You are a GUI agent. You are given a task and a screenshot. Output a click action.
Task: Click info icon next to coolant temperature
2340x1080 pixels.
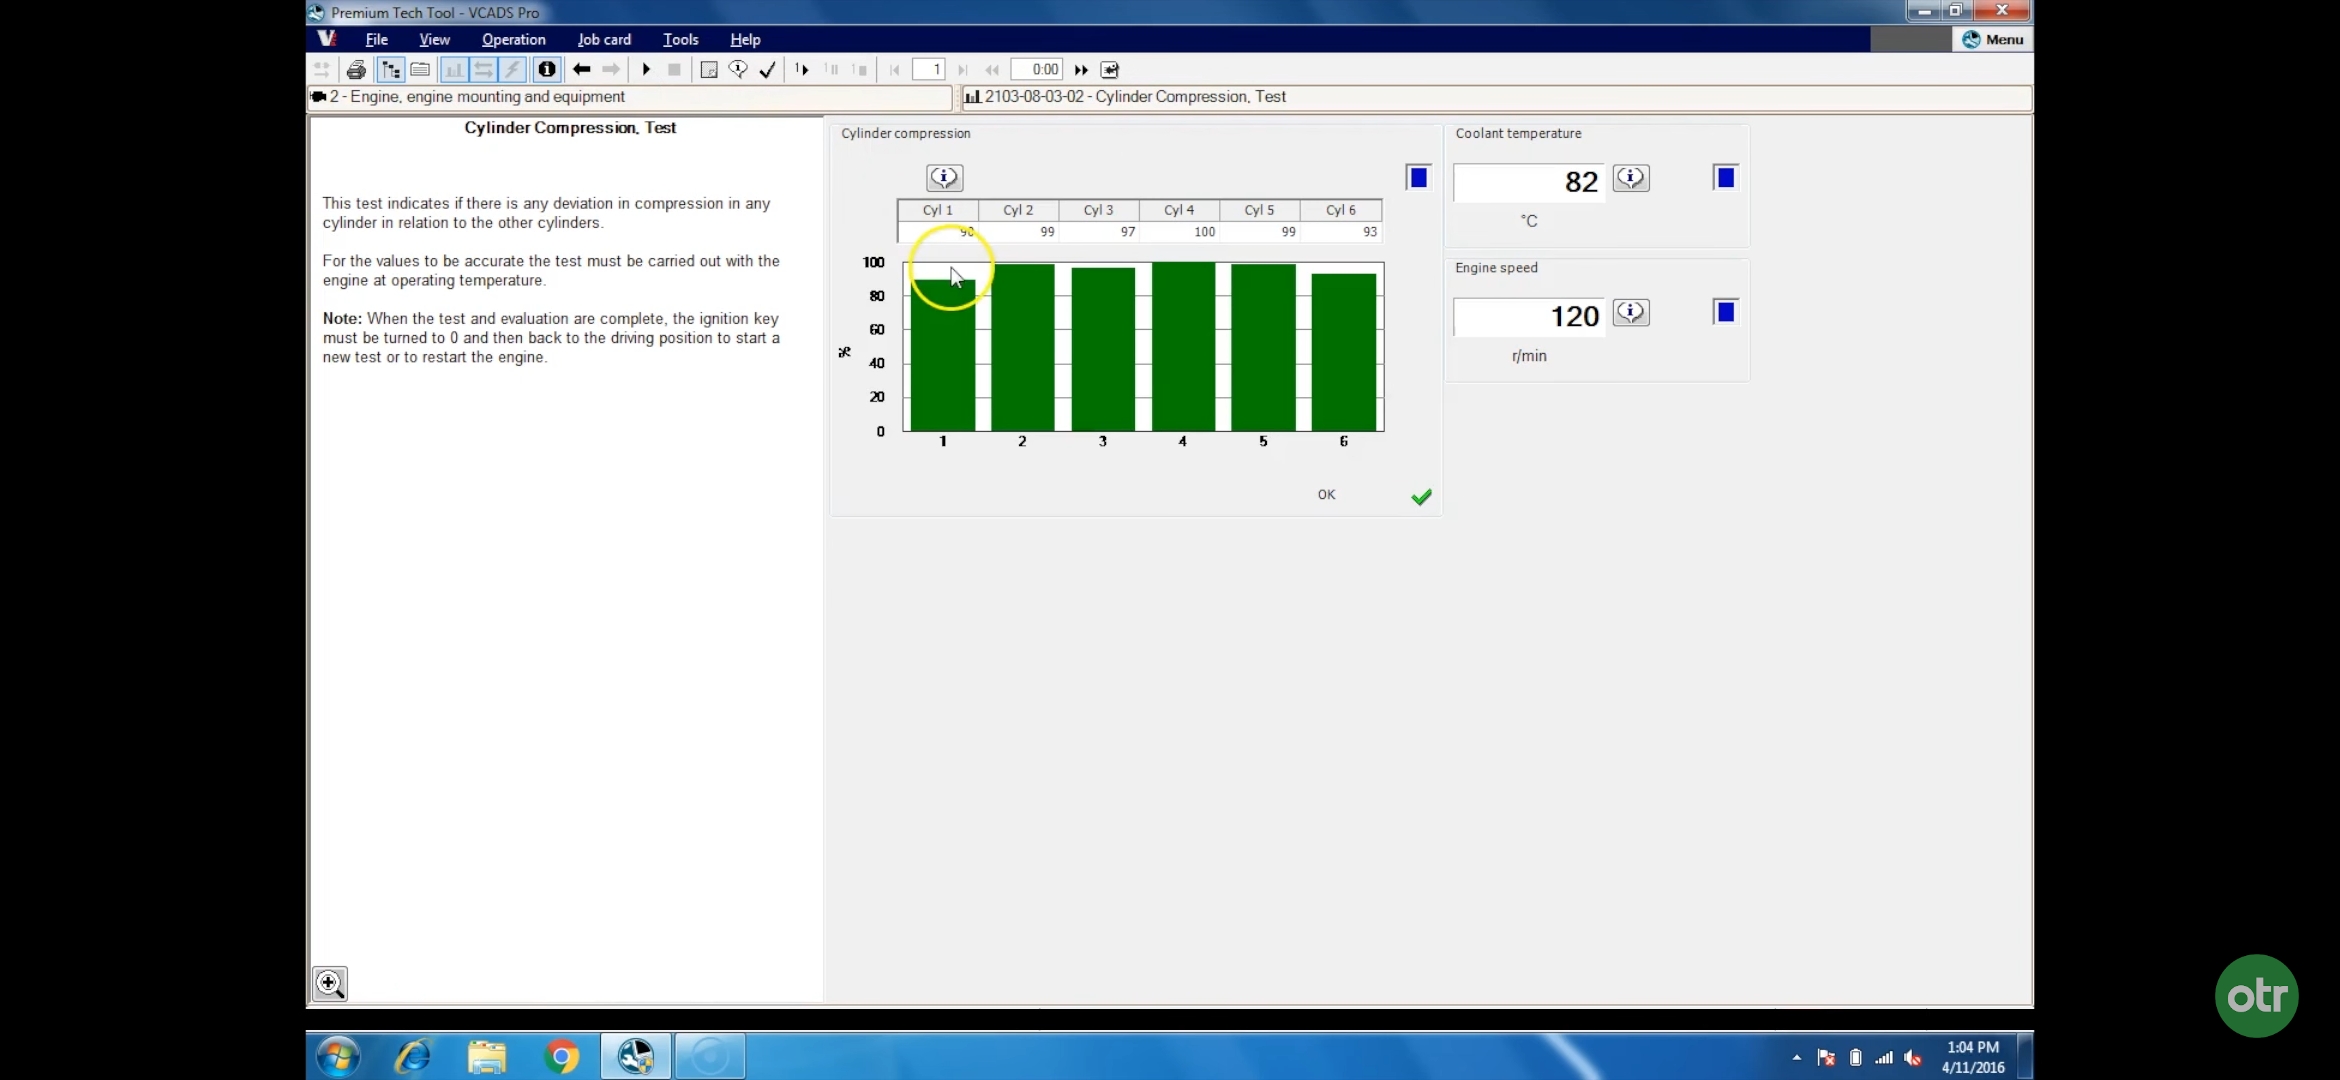tap(1631, 178)
